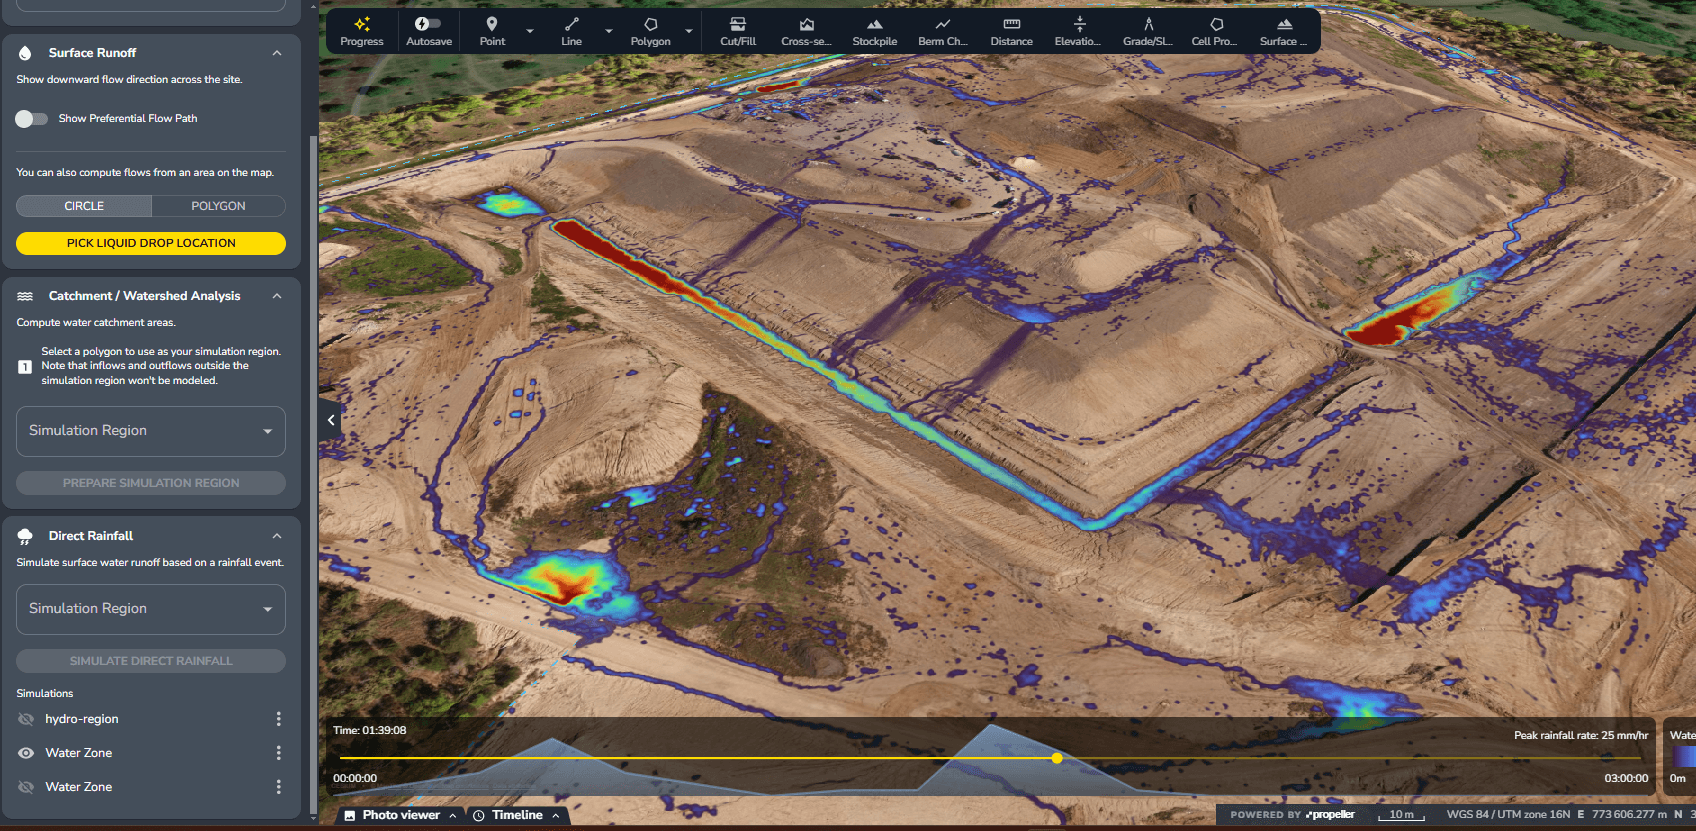Collapse the Surface Runoff section

click(277, 53)
